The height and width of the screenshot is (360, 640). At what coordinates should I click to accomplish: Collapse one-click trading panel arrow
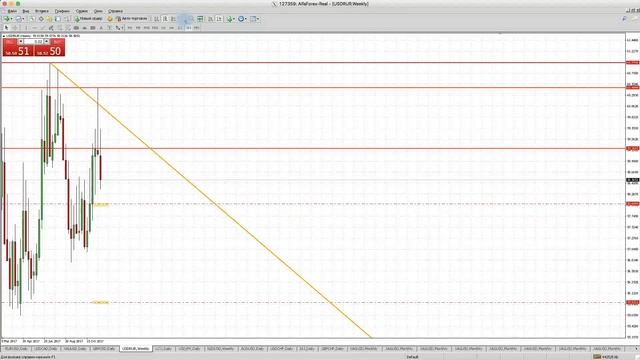pyautogui.click(x=4, y=36)
